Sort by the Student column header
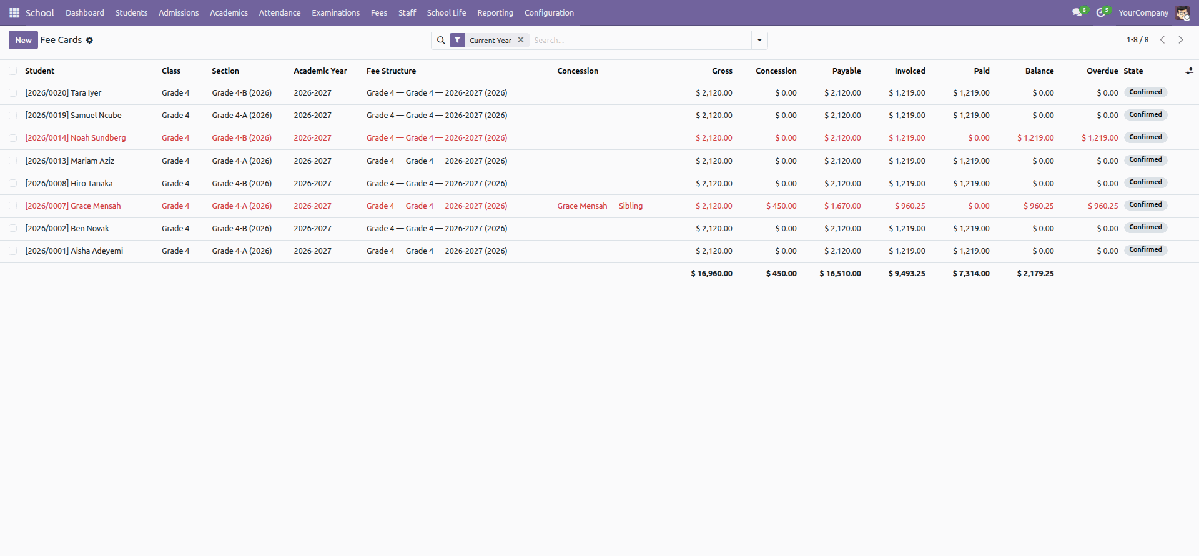This screenshot has height=556, width=1199. pyautogui.click(x=40, y=71)
